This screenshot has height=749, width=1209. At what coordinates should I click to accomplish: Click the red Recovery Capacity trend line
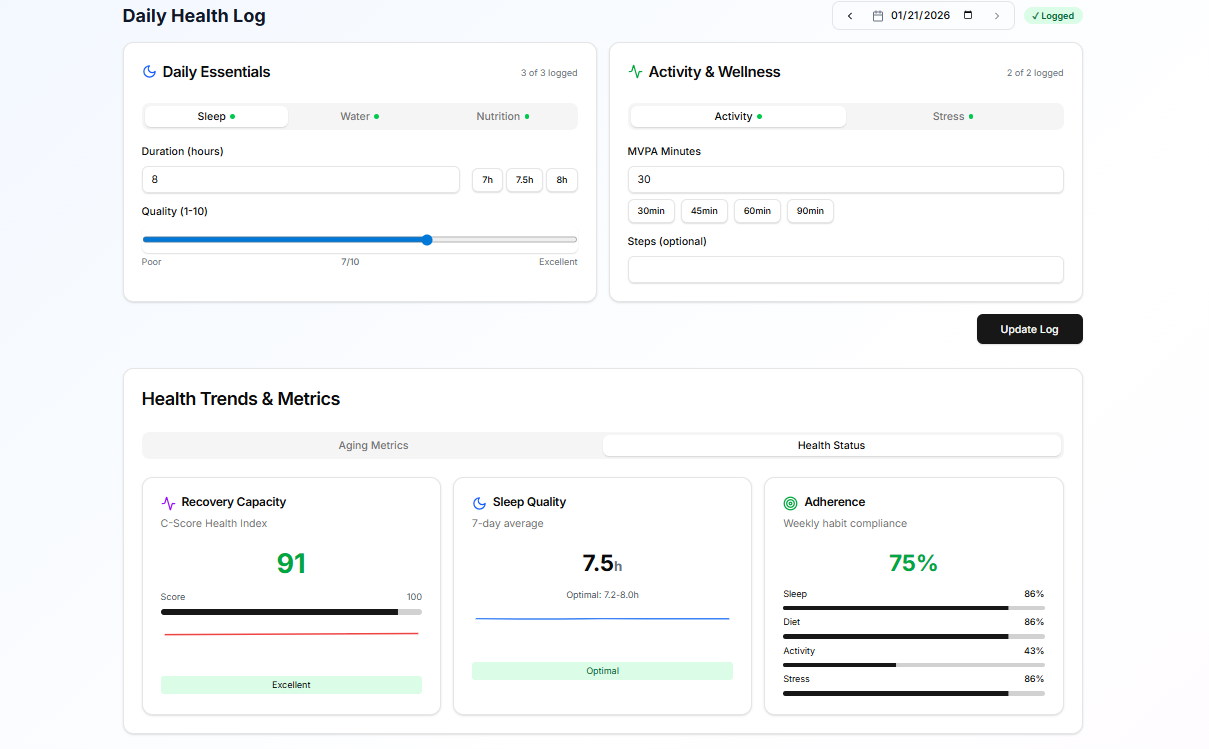pos(291,633)
